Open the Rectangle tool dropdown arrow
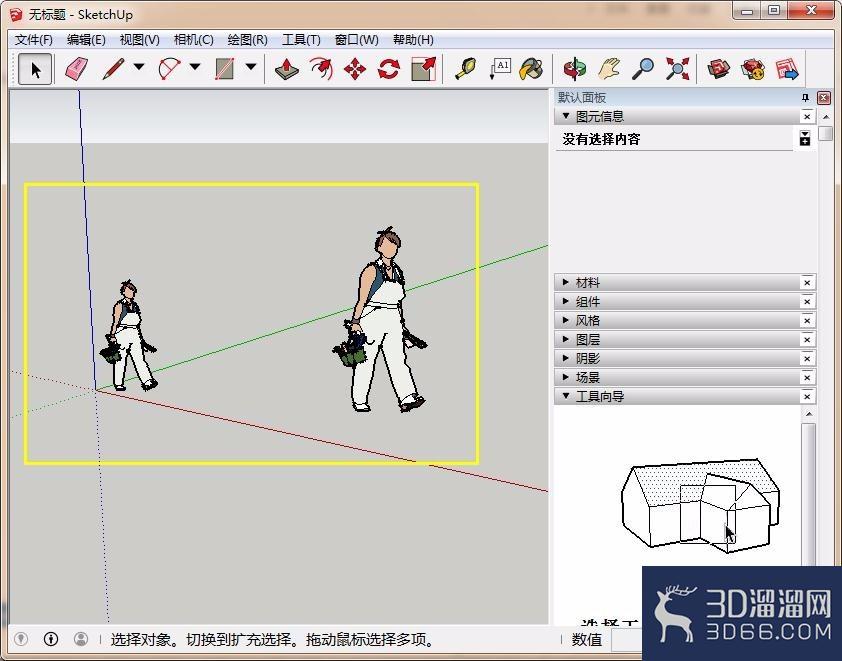The height and width of the screenshot is (661, 842). pyautogui.click(x=251, y=68)
